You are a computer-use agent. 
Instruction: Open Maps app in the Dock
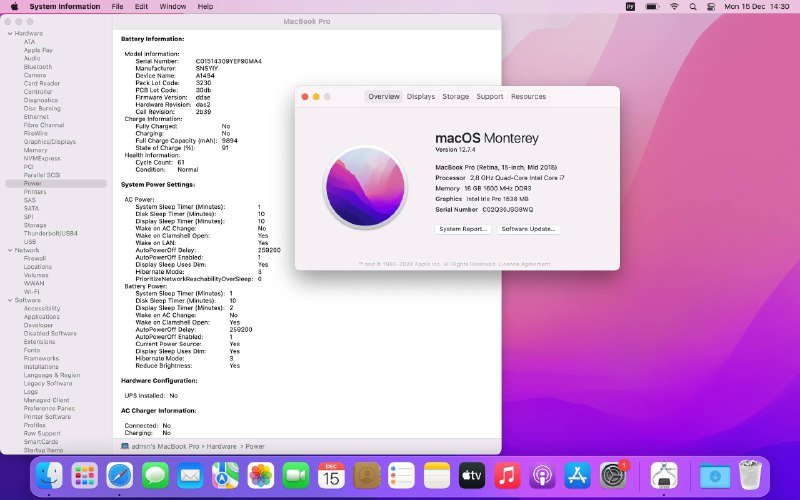[226, 476]
